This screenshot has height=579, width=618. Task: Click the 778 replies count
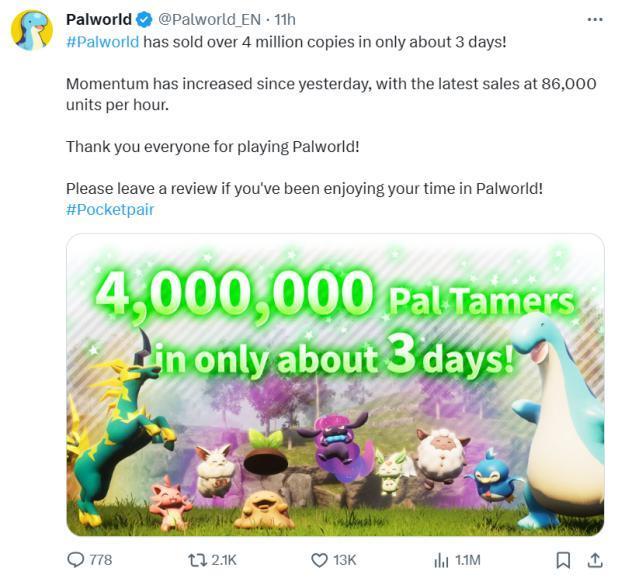click(101, 560)
